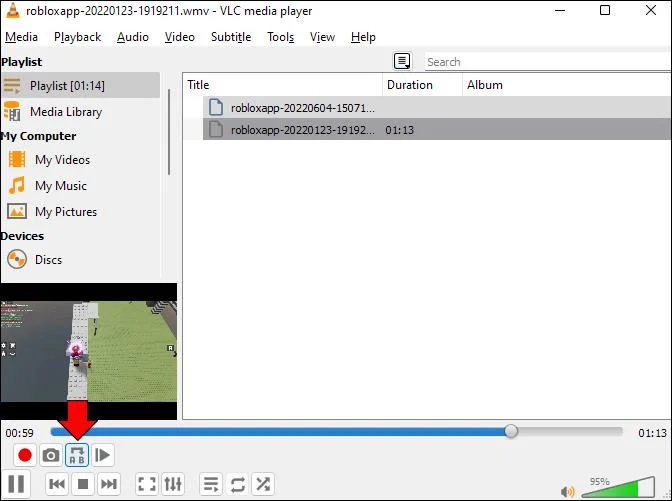
Task: Click the red Record button
Action: click(x=24, y=455)
